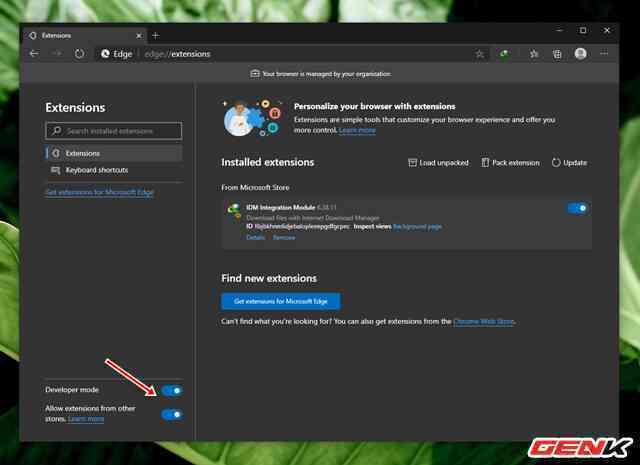Click the Search installed extensions field
This screenshot has width=640, height=465.
coord(114,131)
